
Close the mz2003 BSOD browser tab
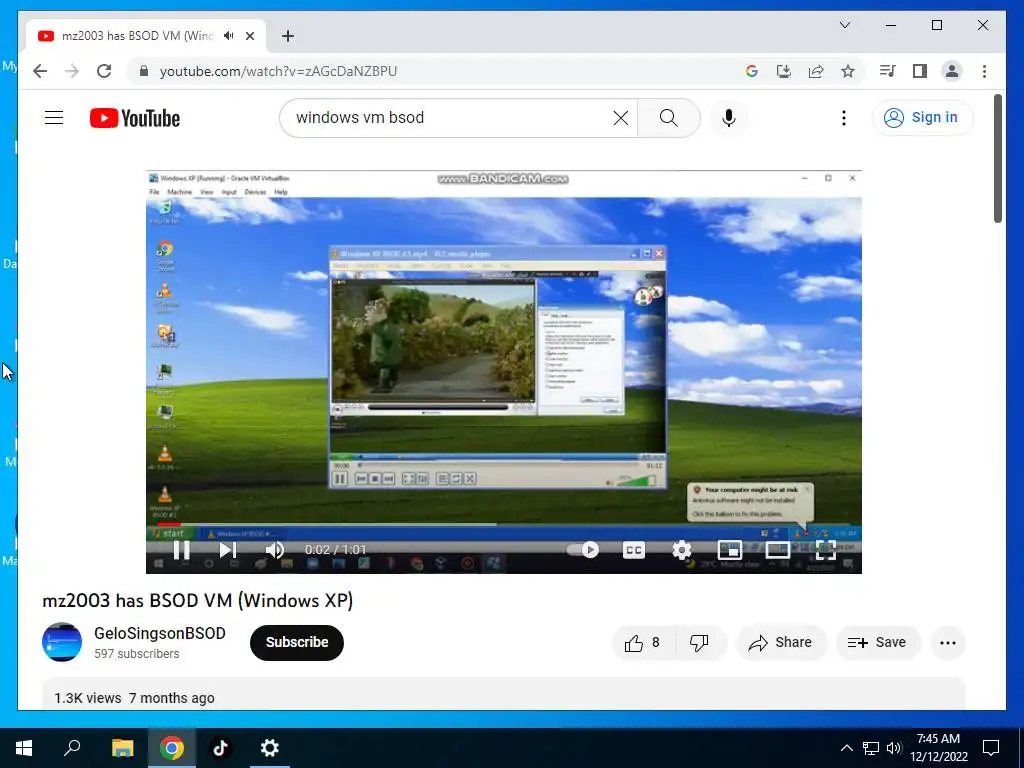[249, 36]
